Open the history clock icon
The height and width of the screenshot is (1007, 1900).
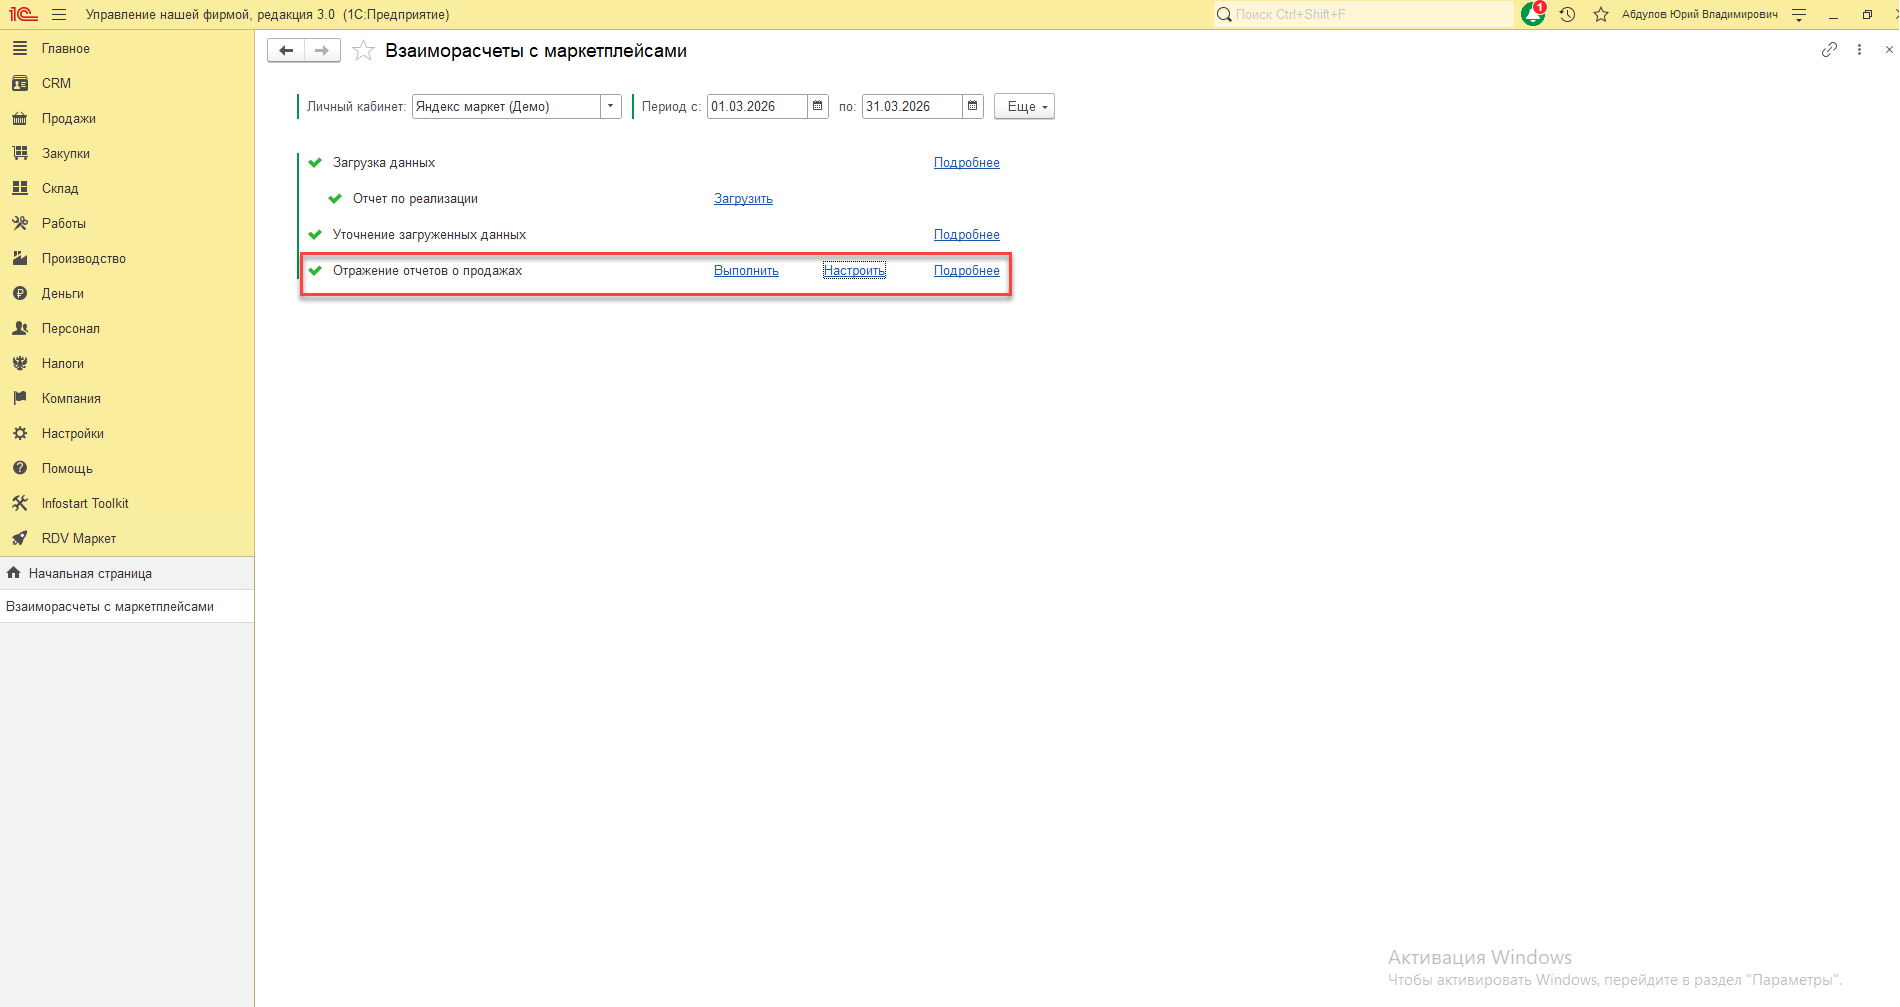[1567, 14]
